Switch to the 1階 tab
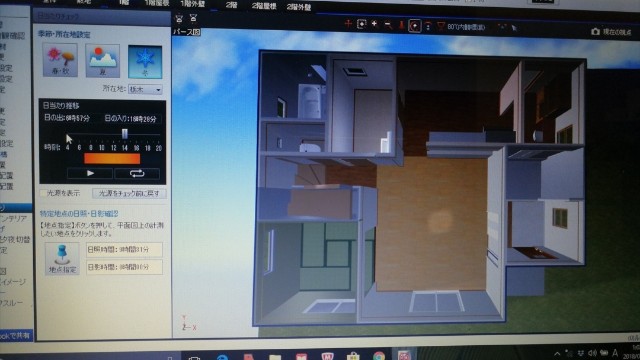This screenshot has width=640, height=360. (124, 2)
